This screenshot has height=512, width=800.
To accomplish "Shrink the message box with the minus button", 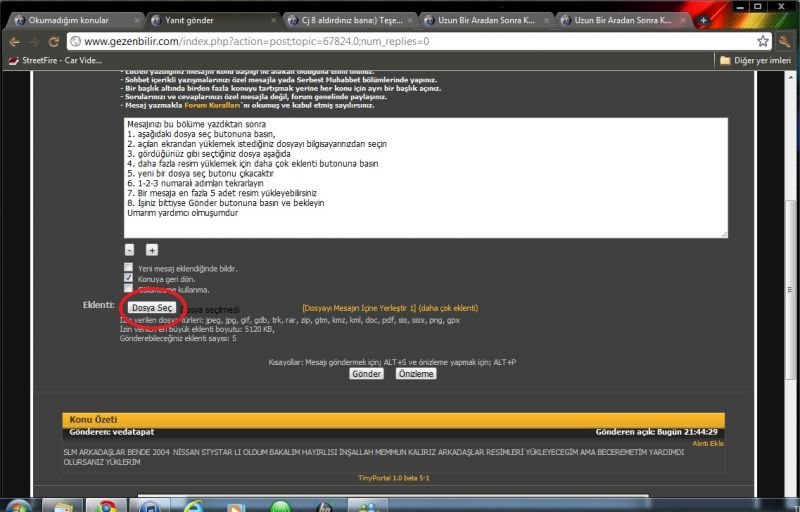I will [x=130, y=249].
